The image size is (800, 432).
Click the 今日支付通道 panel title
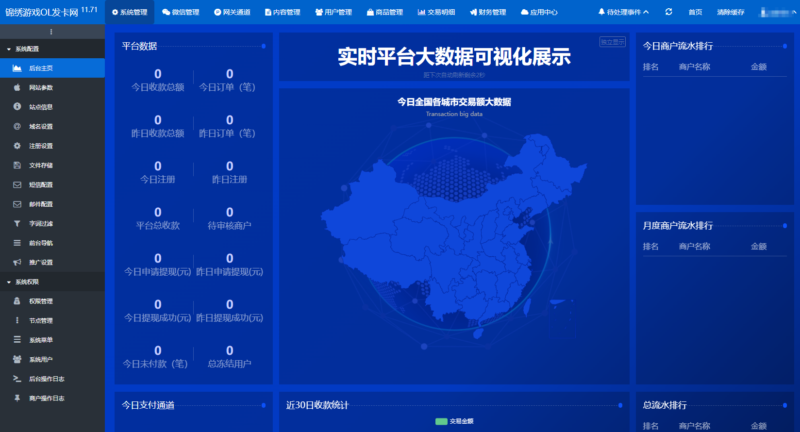pos(148,405)
